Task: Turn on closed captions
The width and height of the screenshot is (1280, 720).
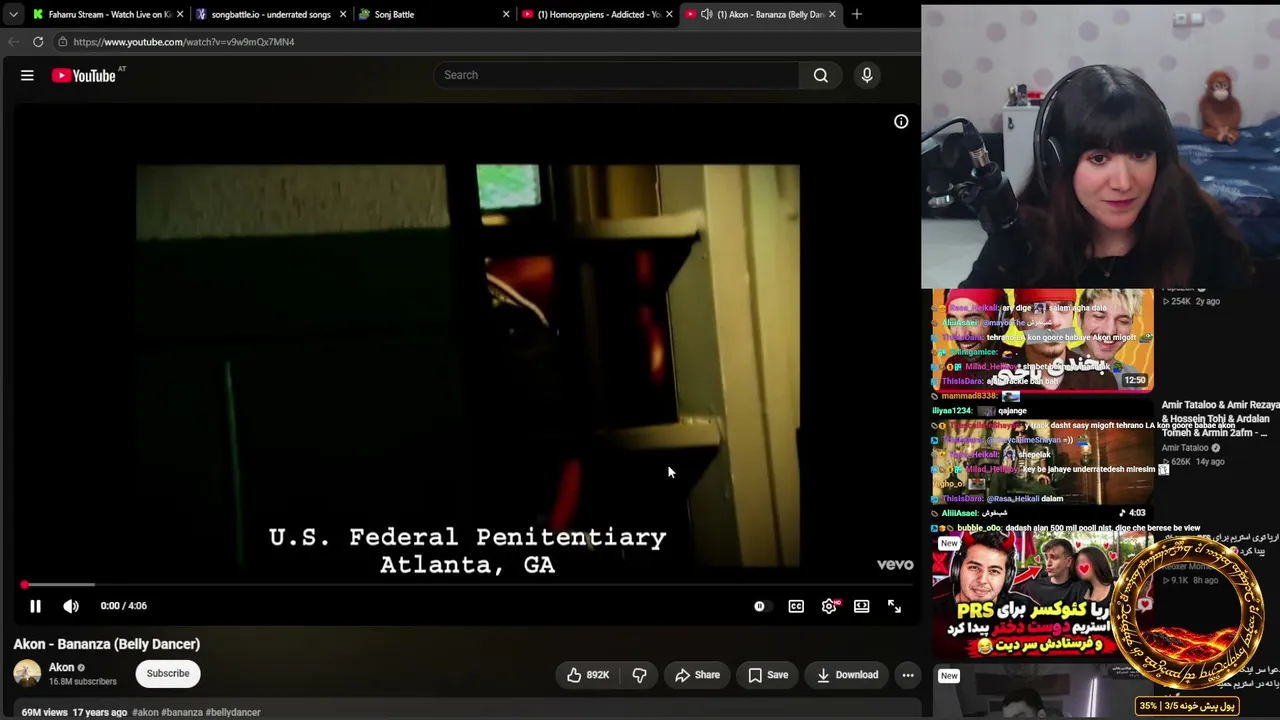Action: click(x=796, y=606)
